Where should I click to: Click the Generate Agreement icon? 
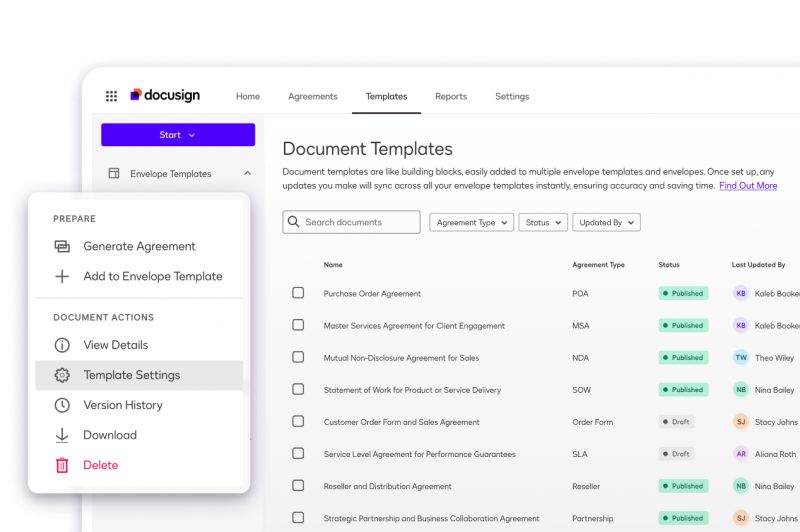pos(62,246)
